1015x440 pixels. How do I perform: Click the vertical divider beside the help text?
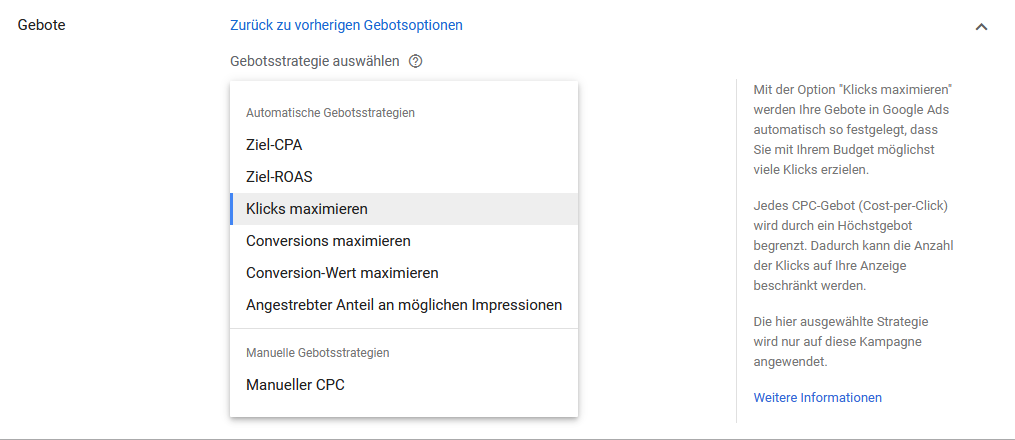pyautogui.click(x=737, y=250)
